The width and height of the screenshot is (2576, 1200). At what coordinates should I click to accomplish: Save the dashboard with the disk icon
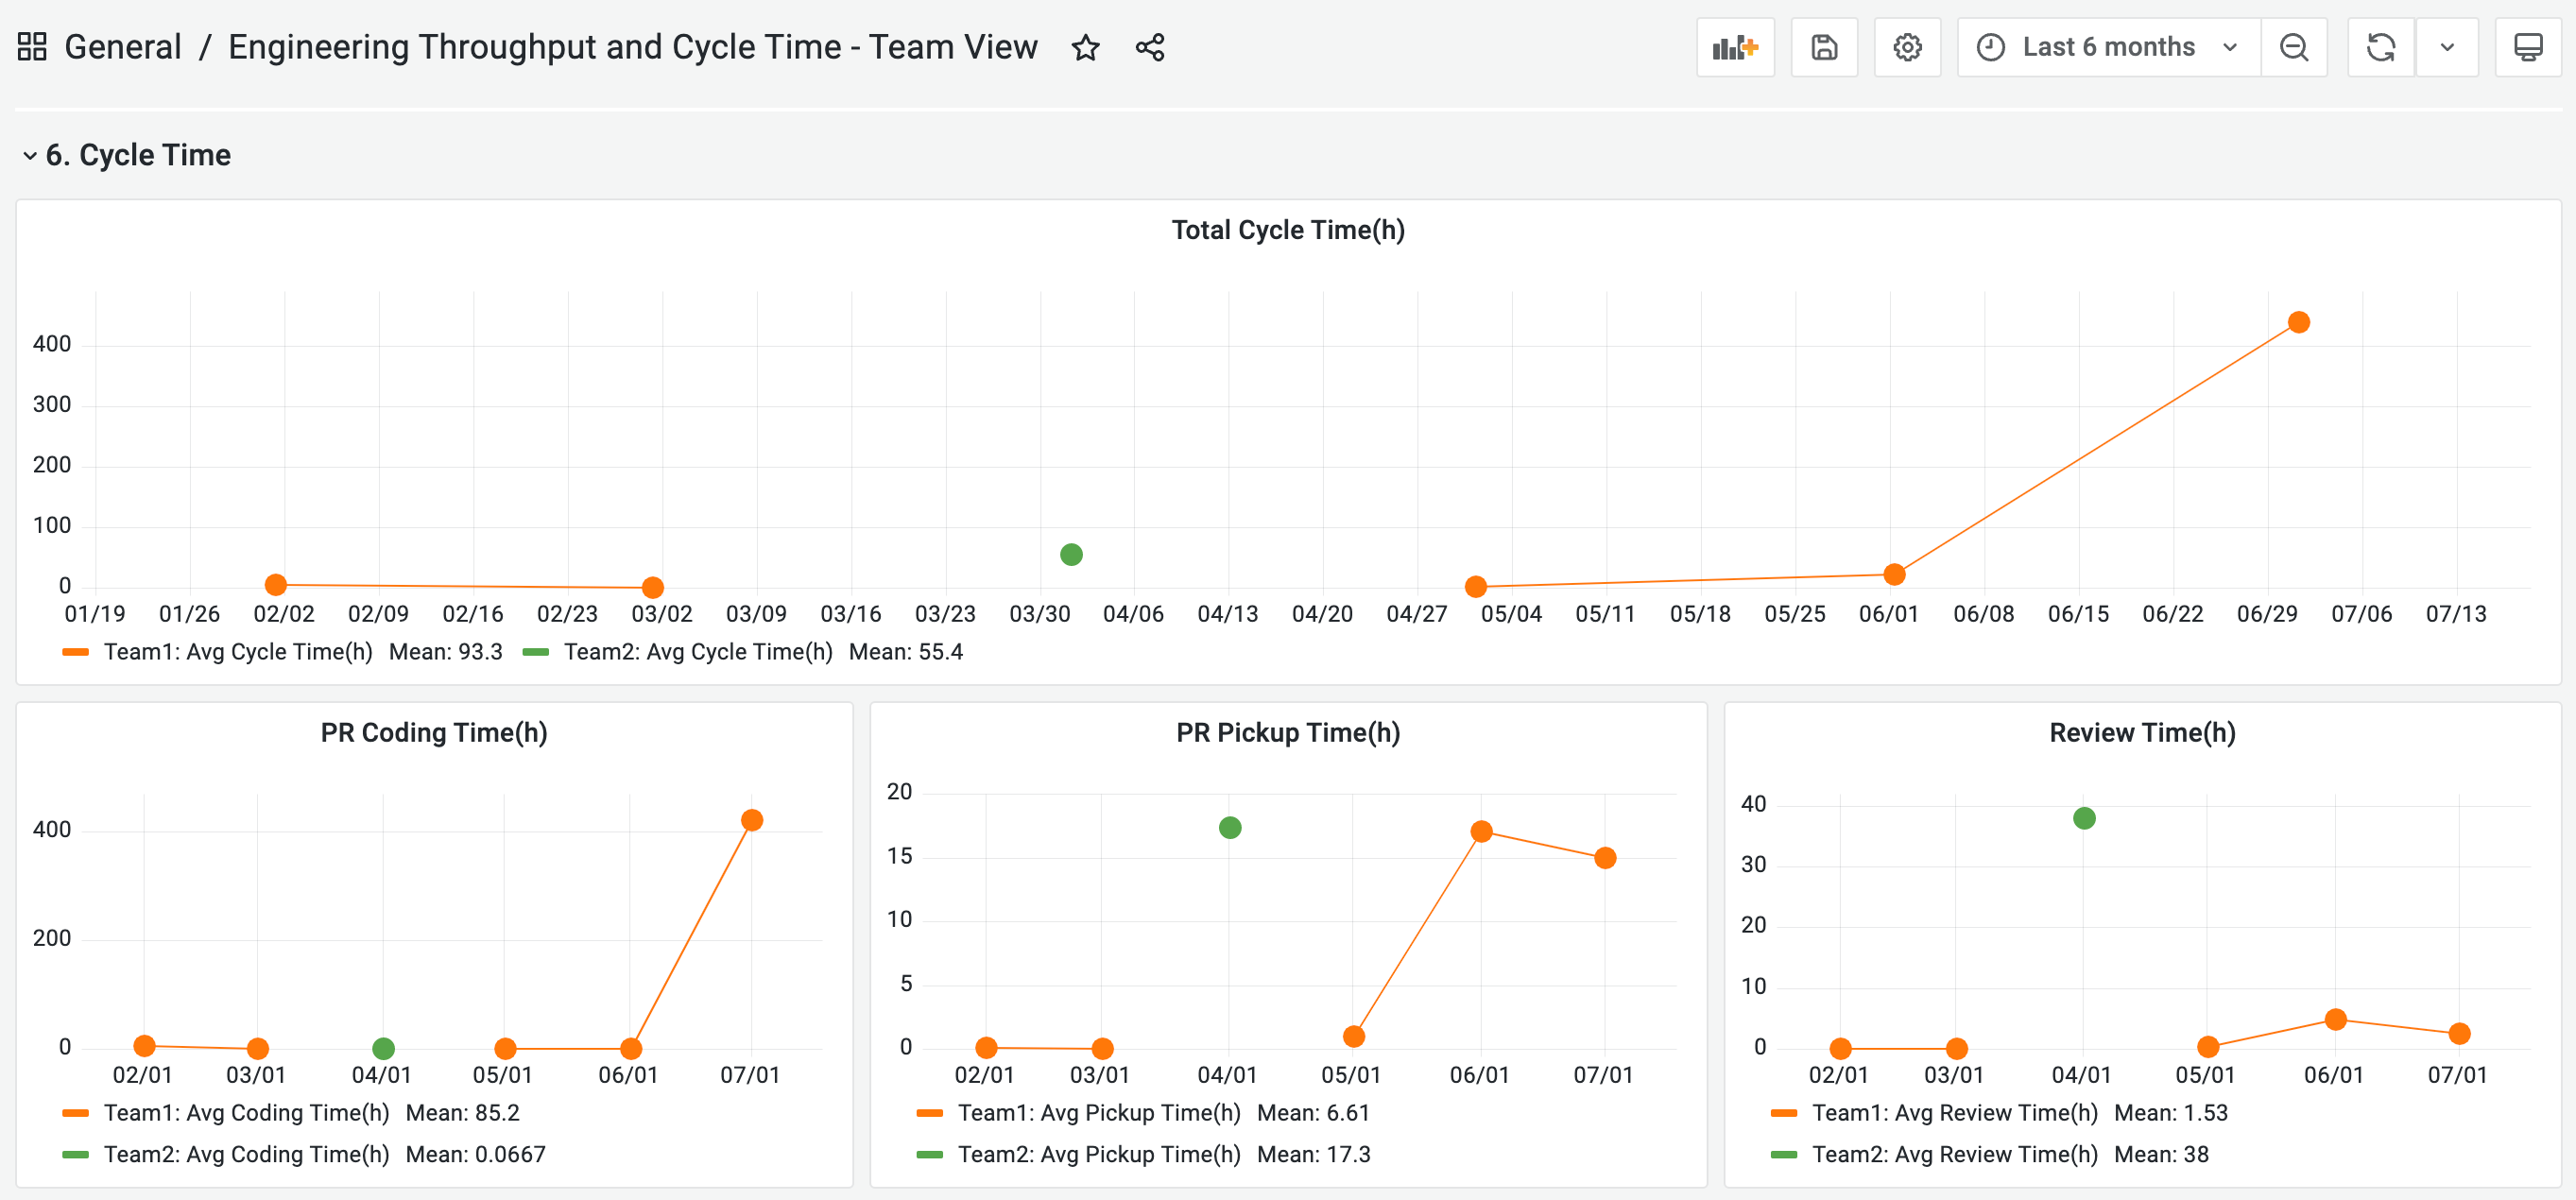(1823, 47)
